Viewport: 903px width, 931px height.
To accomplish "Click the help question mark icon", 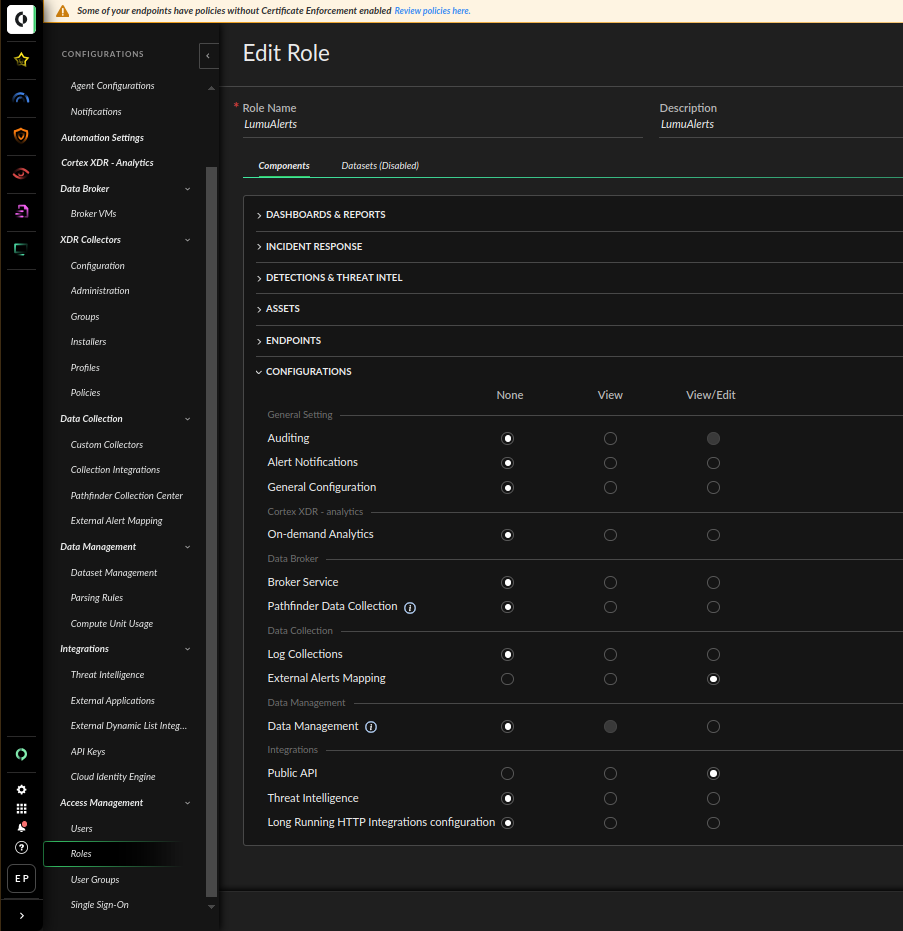I will tap(21, 847).
